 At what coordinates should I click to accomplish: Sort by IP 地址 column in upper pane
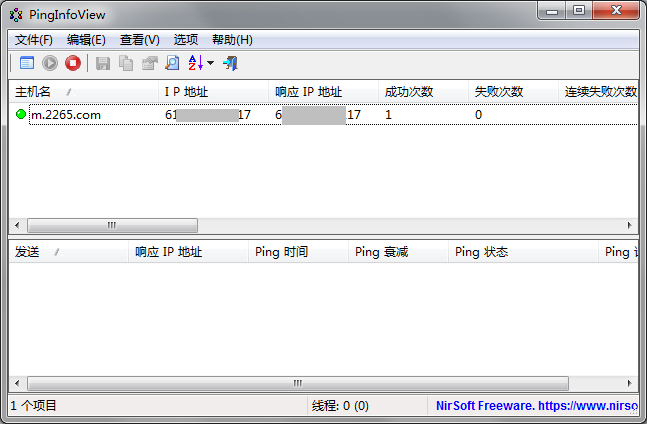tap(213, 92)
